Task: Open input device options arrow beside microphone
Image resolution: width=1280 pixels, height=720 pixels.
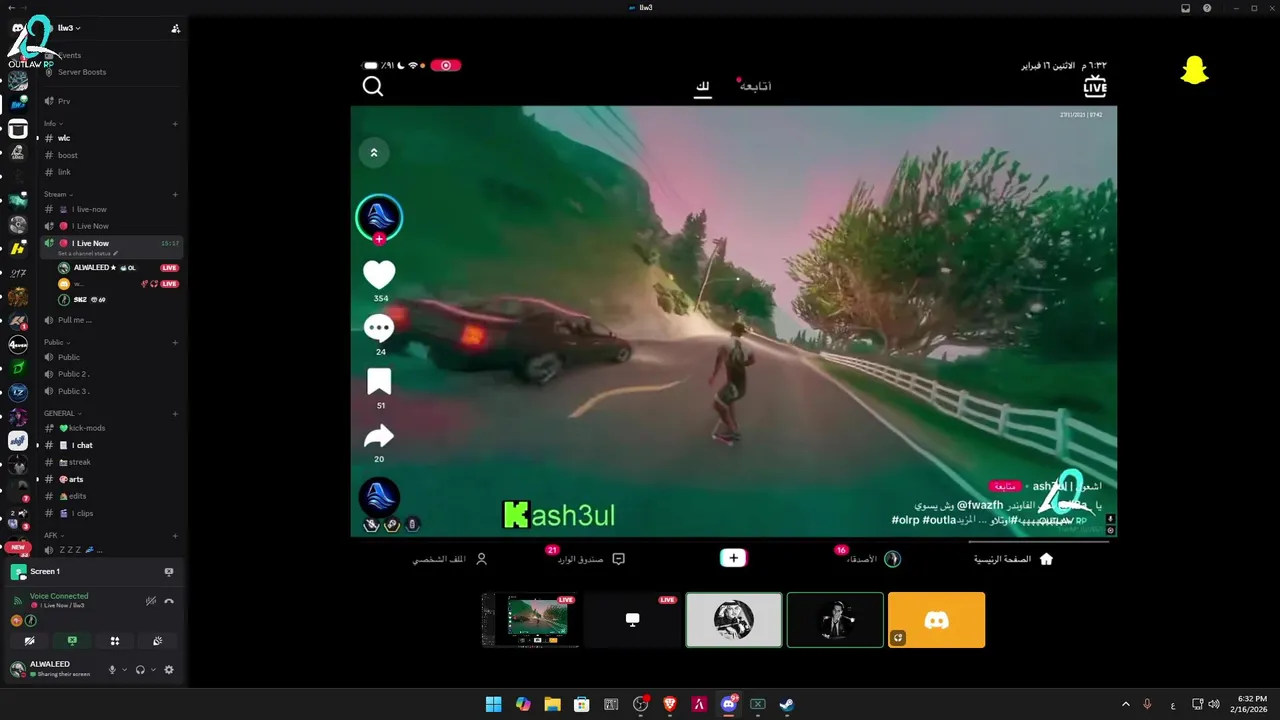Action: (x=124, y=670)
